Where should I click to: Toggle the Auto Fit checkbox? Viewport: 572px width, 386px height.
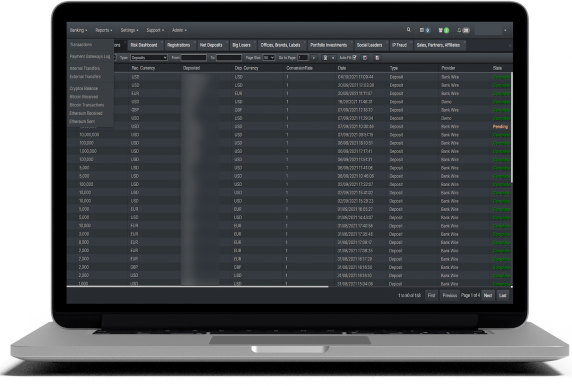point(354,57)
